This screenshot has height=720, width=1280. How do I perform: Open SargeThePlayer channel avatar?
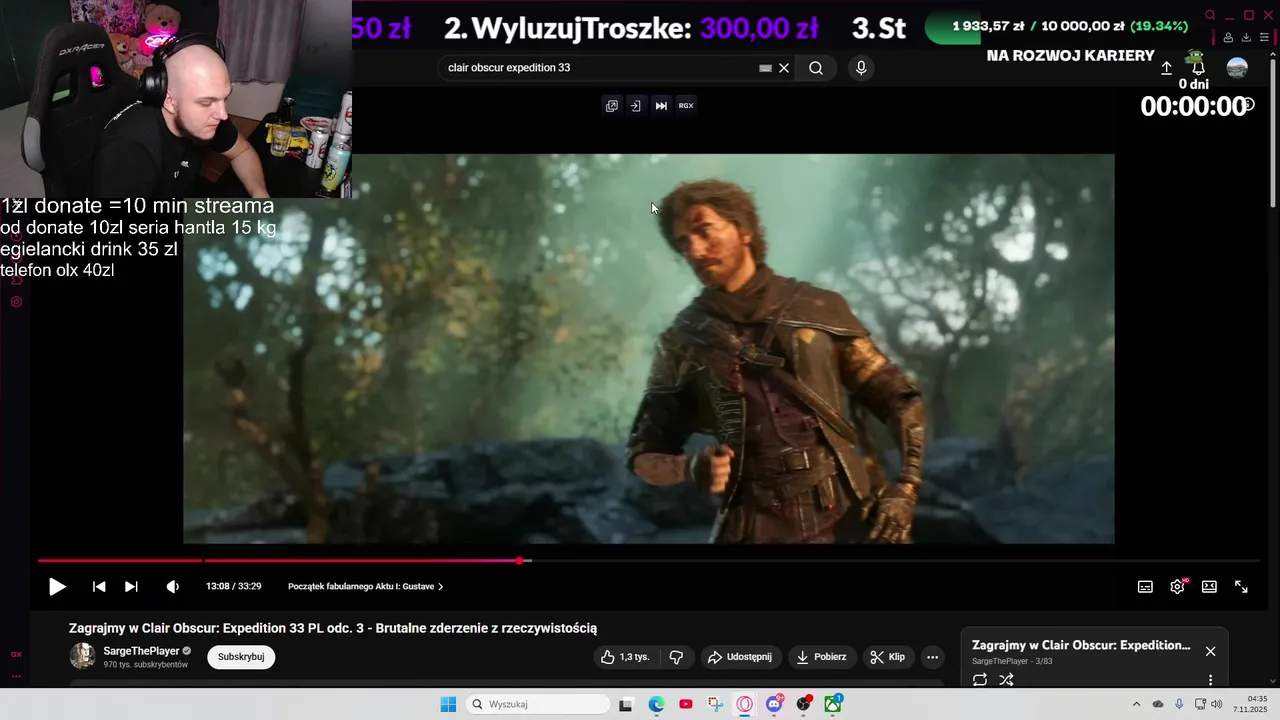(x=83, y=656)
